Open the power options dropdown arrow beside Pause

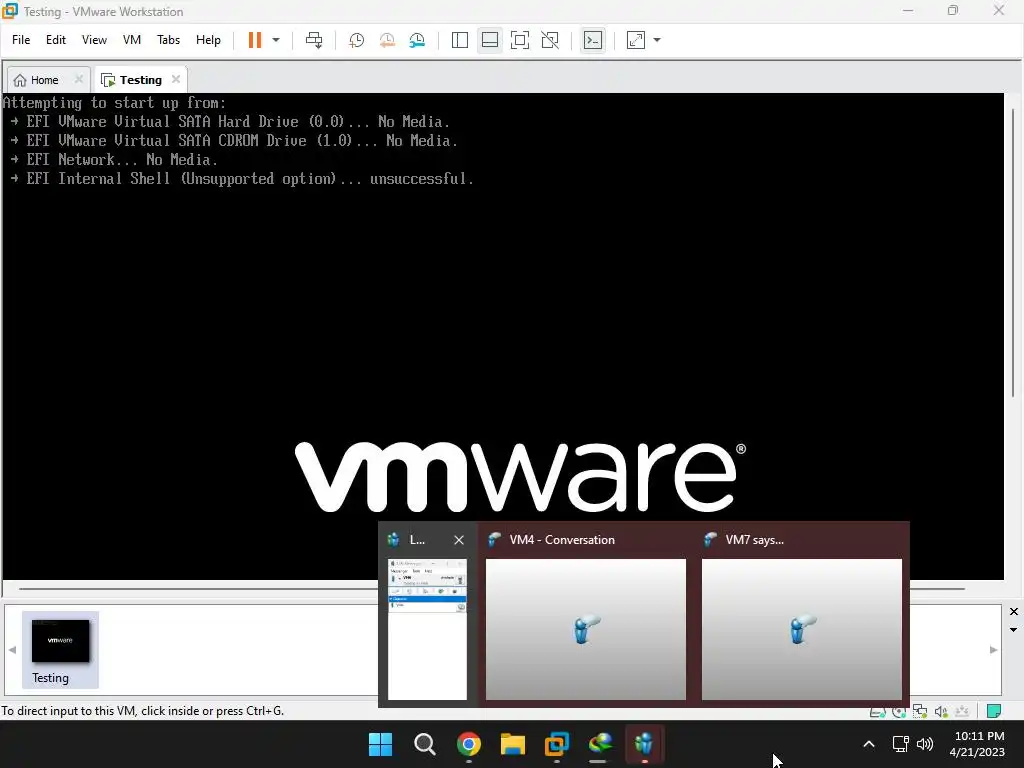pos(276,40)
